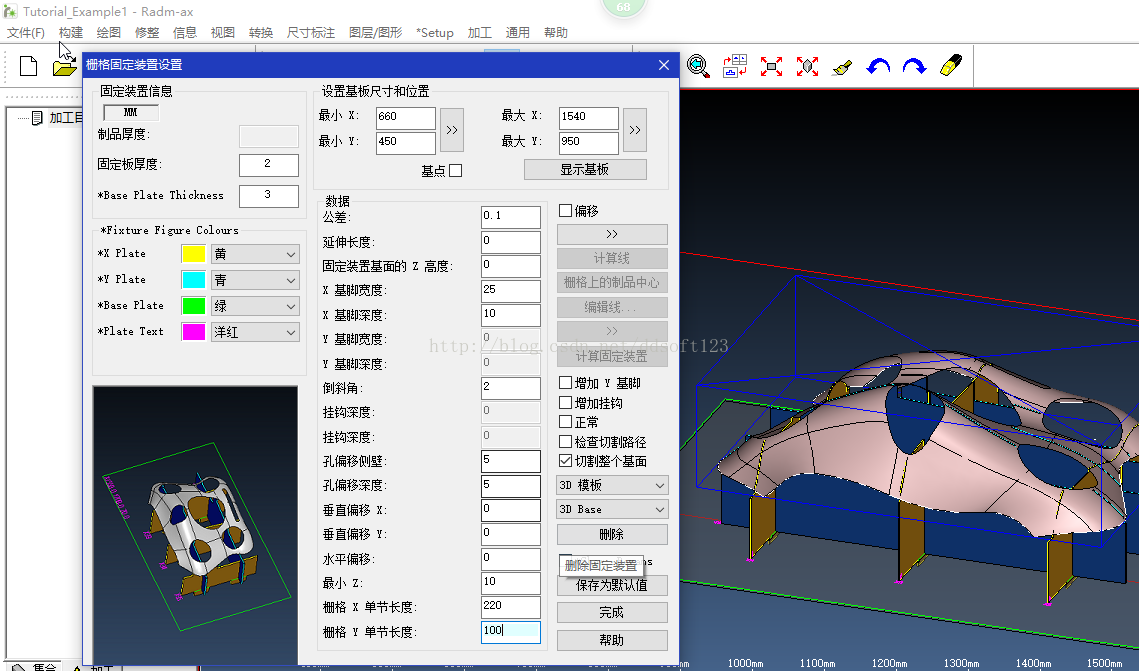The height and width of the screenshot is (671, 1139).
Task: Toggle the 正常 checkbox
Action: [565, 422]
